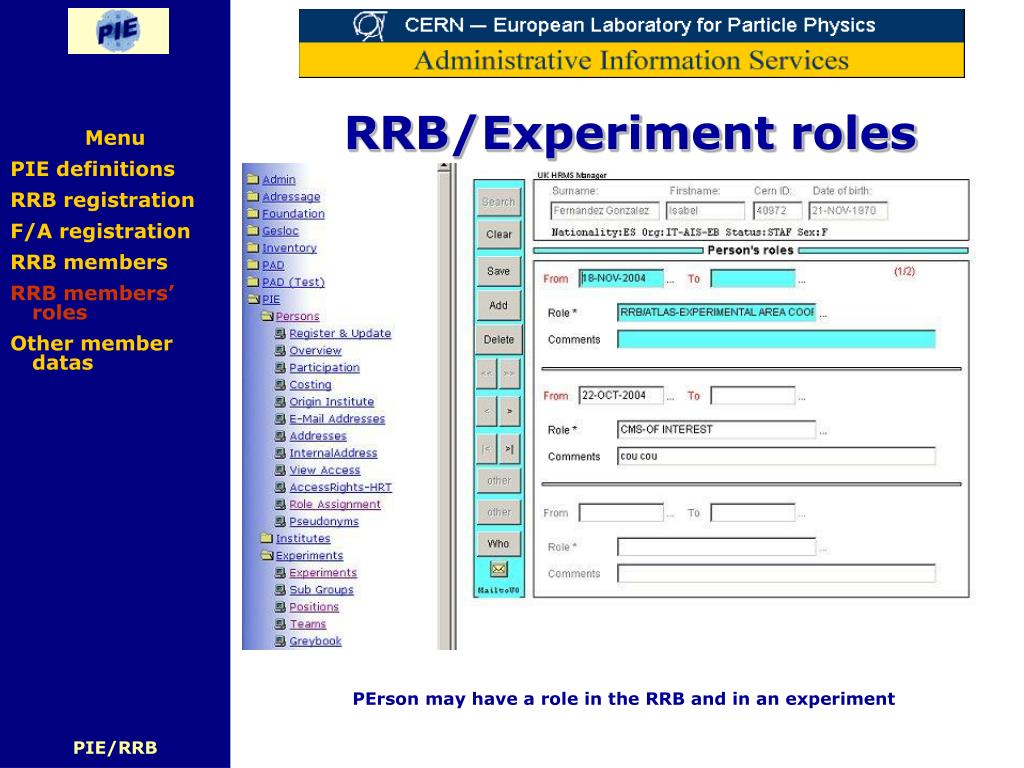Open RRB registration menu item
This screenshot has height=768, width=1024.
tap(103, 200)
